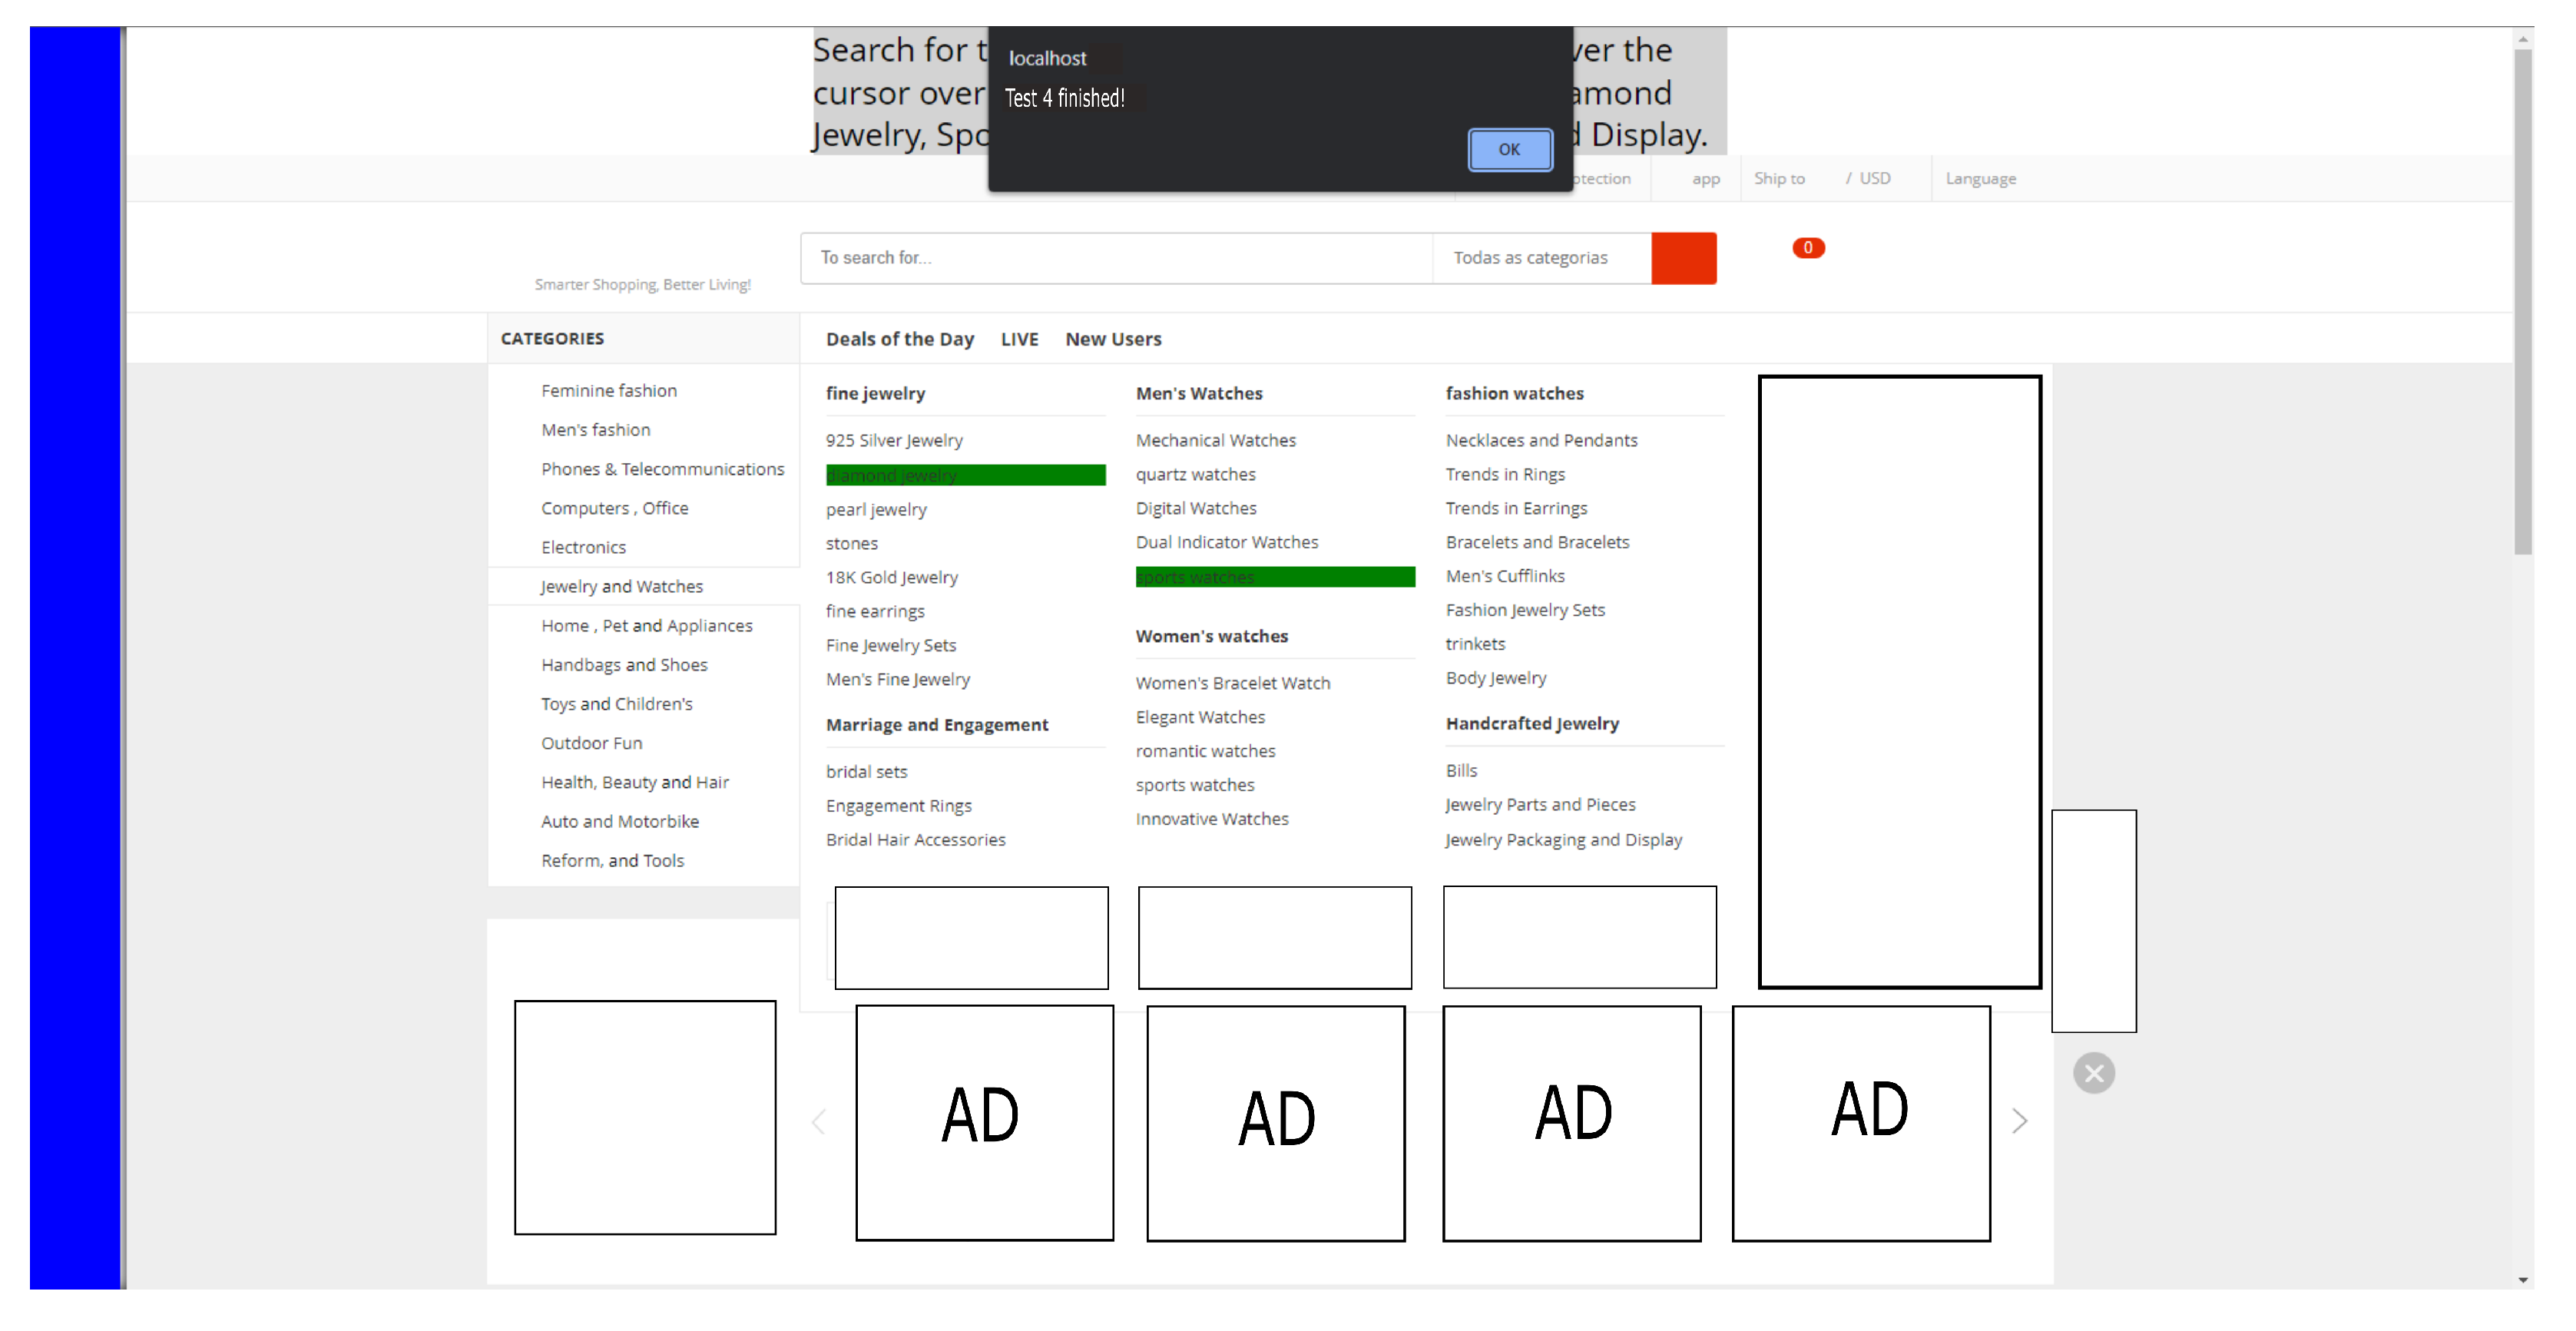Select Jewelry and Watches category
2576x1331 pixels.
point(621,587)
